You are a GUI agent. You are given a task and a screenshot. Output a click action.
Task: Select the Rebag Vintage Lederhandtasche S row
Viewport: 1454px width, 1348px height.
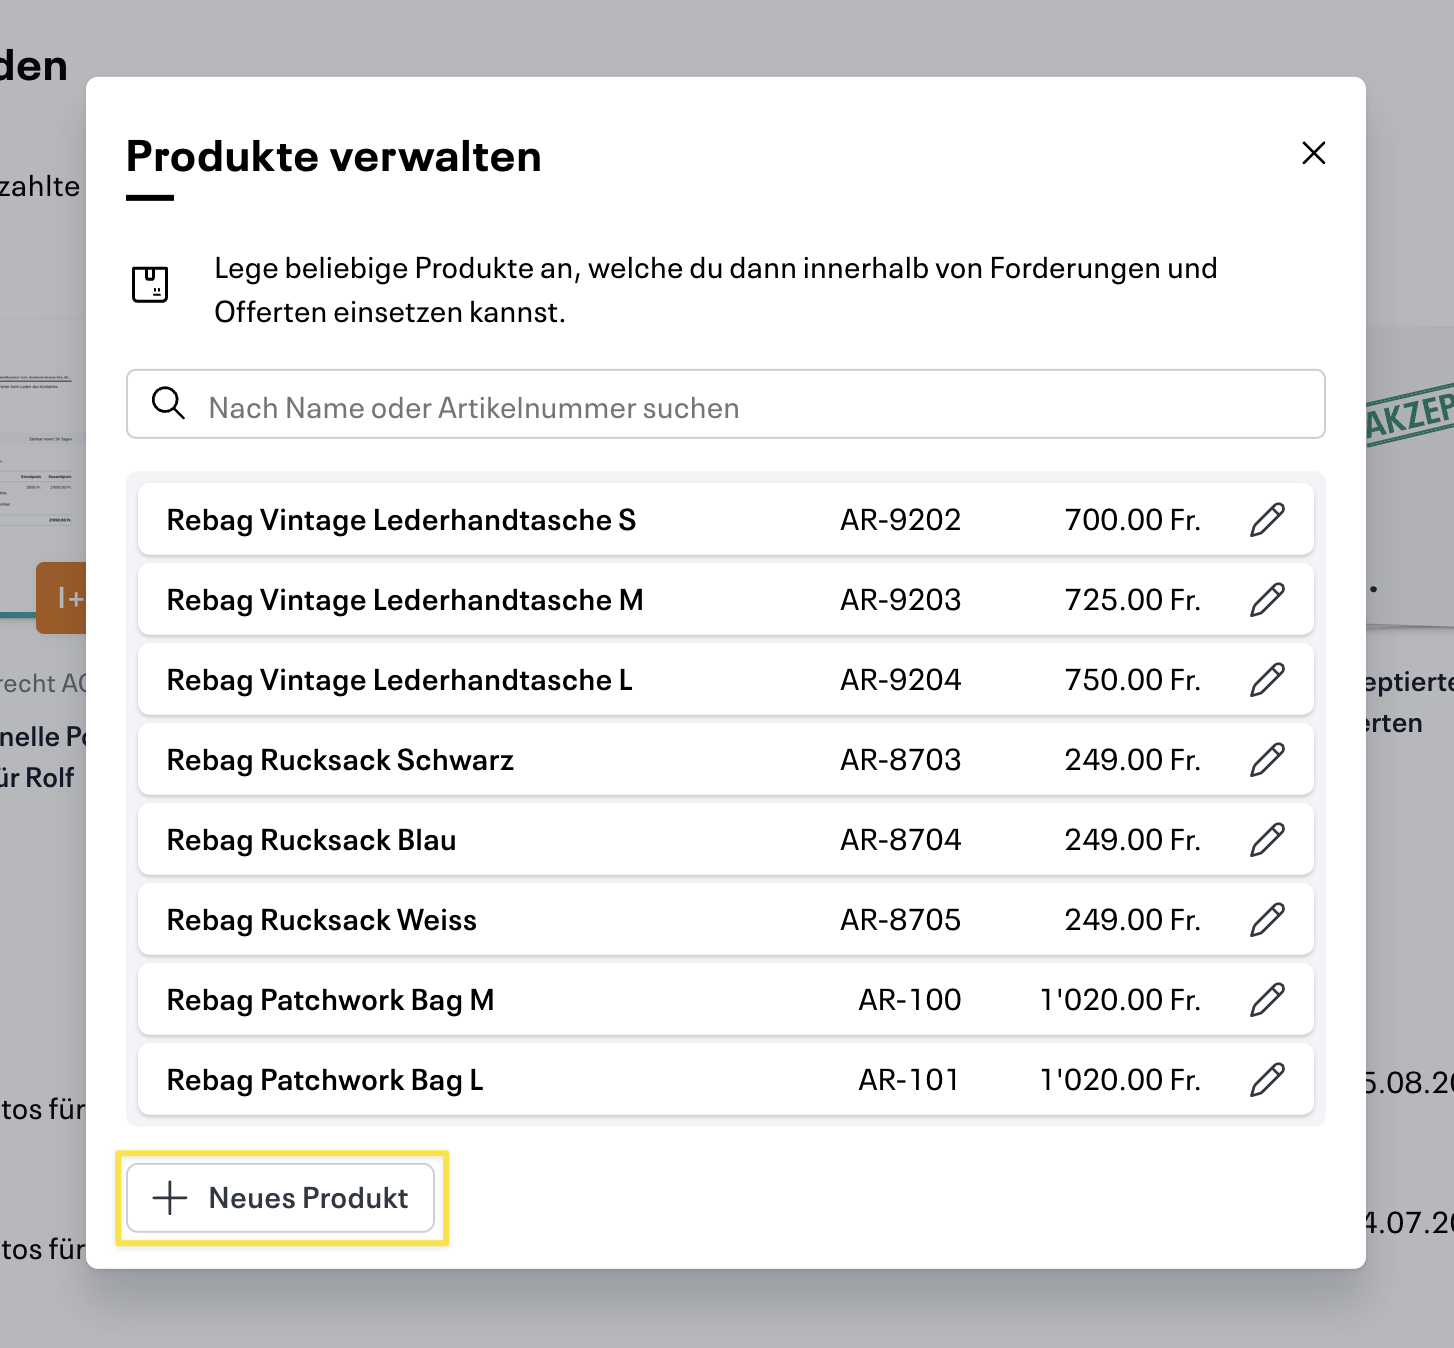click(x=500, y=519)
